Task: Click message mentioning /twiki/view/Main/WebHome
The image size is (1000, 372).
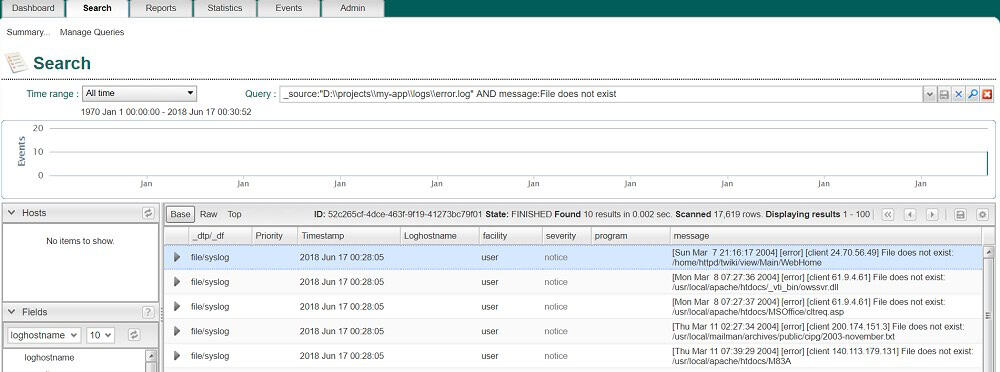Action: point(812,257)
